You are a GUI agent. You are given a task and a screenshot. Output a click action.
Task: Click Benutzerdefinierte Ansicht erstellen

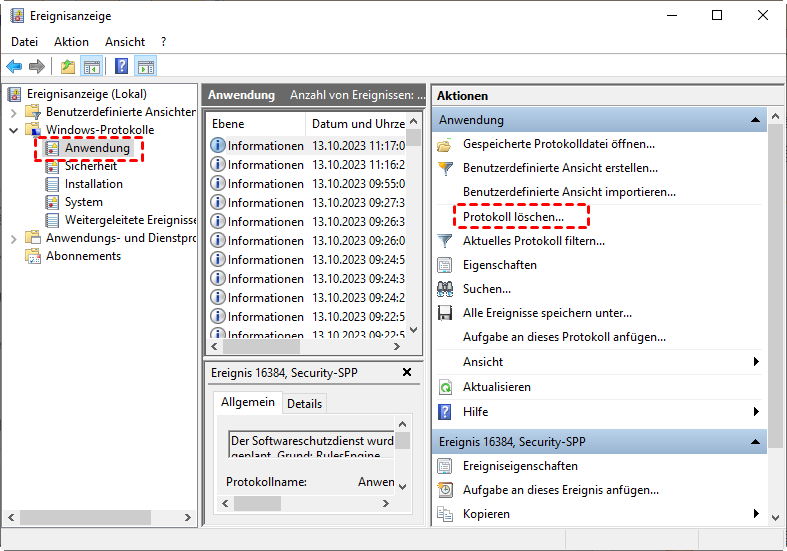560,168
